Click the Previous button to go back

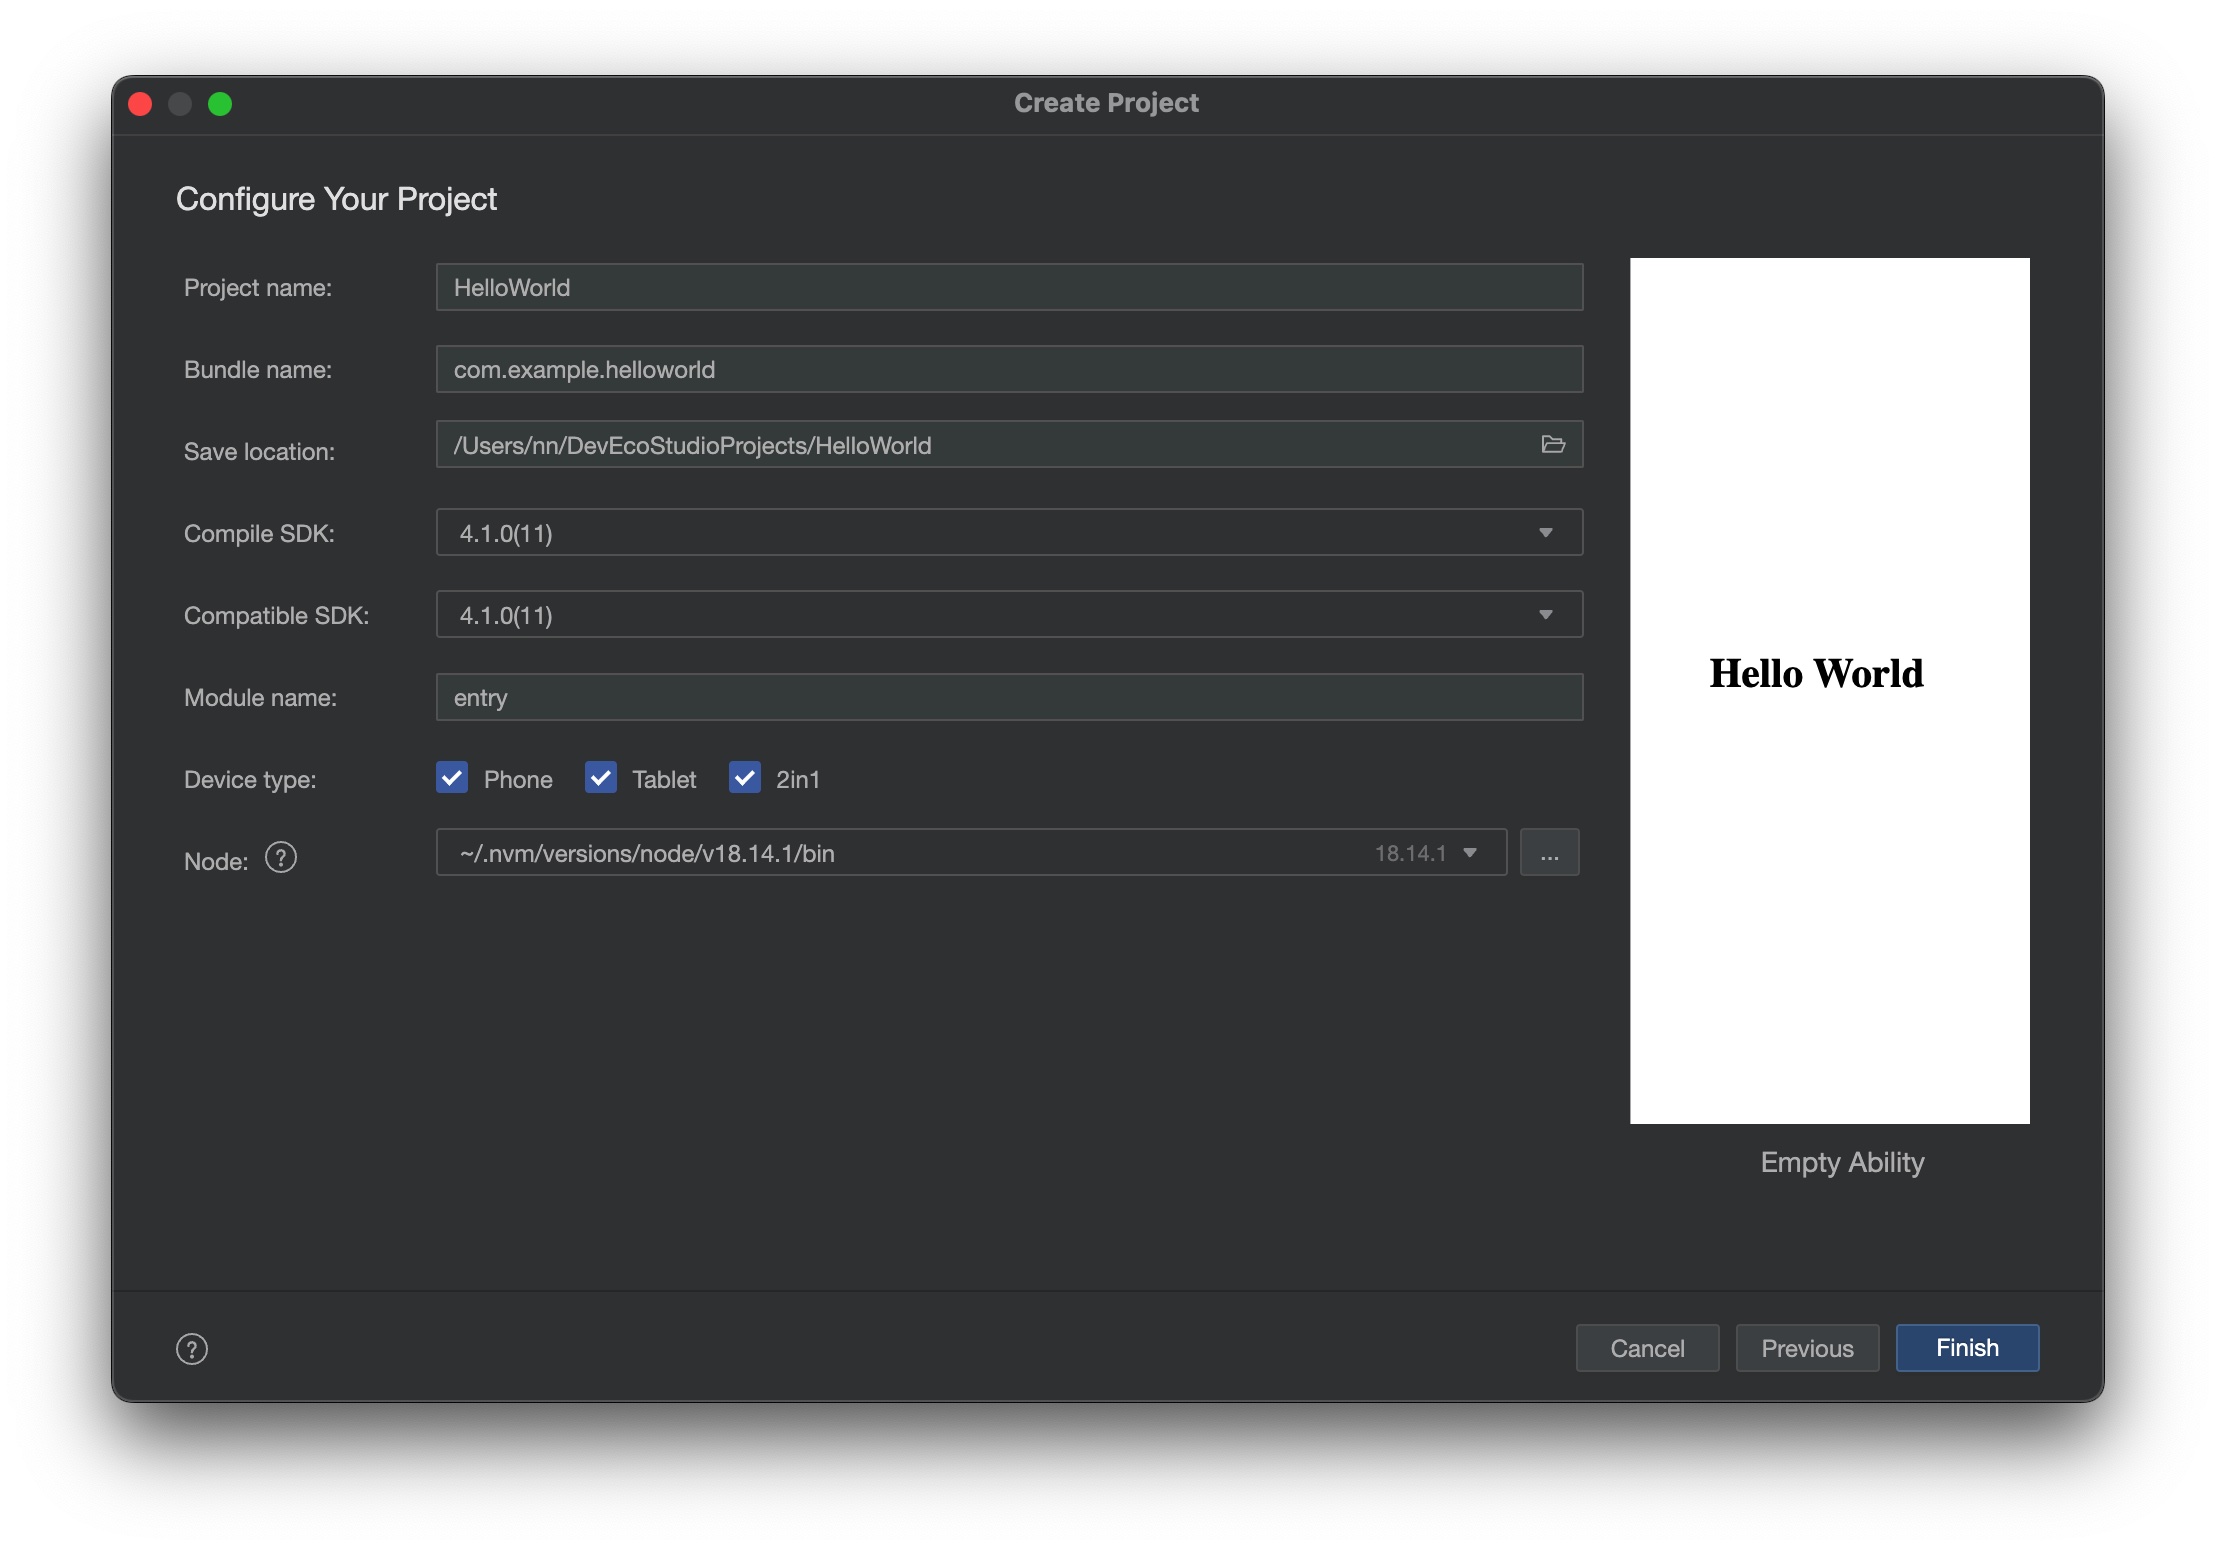click(1805, 1346)
